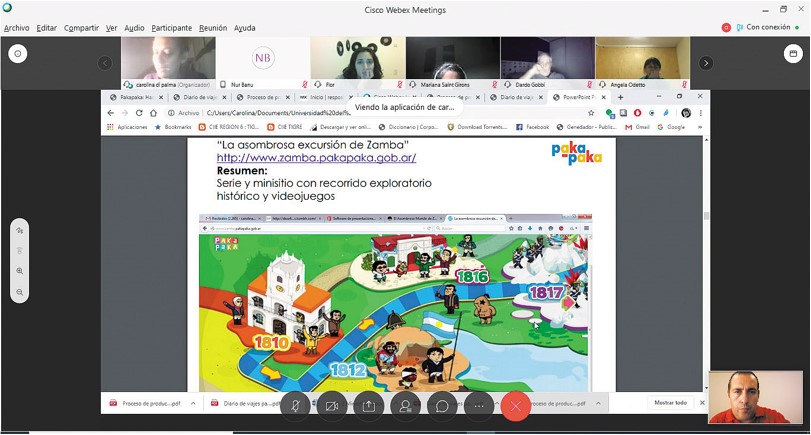Open CIIE TIGRE bookmark
This screenshot has height=435, width=811.
[x=285, y=127]
